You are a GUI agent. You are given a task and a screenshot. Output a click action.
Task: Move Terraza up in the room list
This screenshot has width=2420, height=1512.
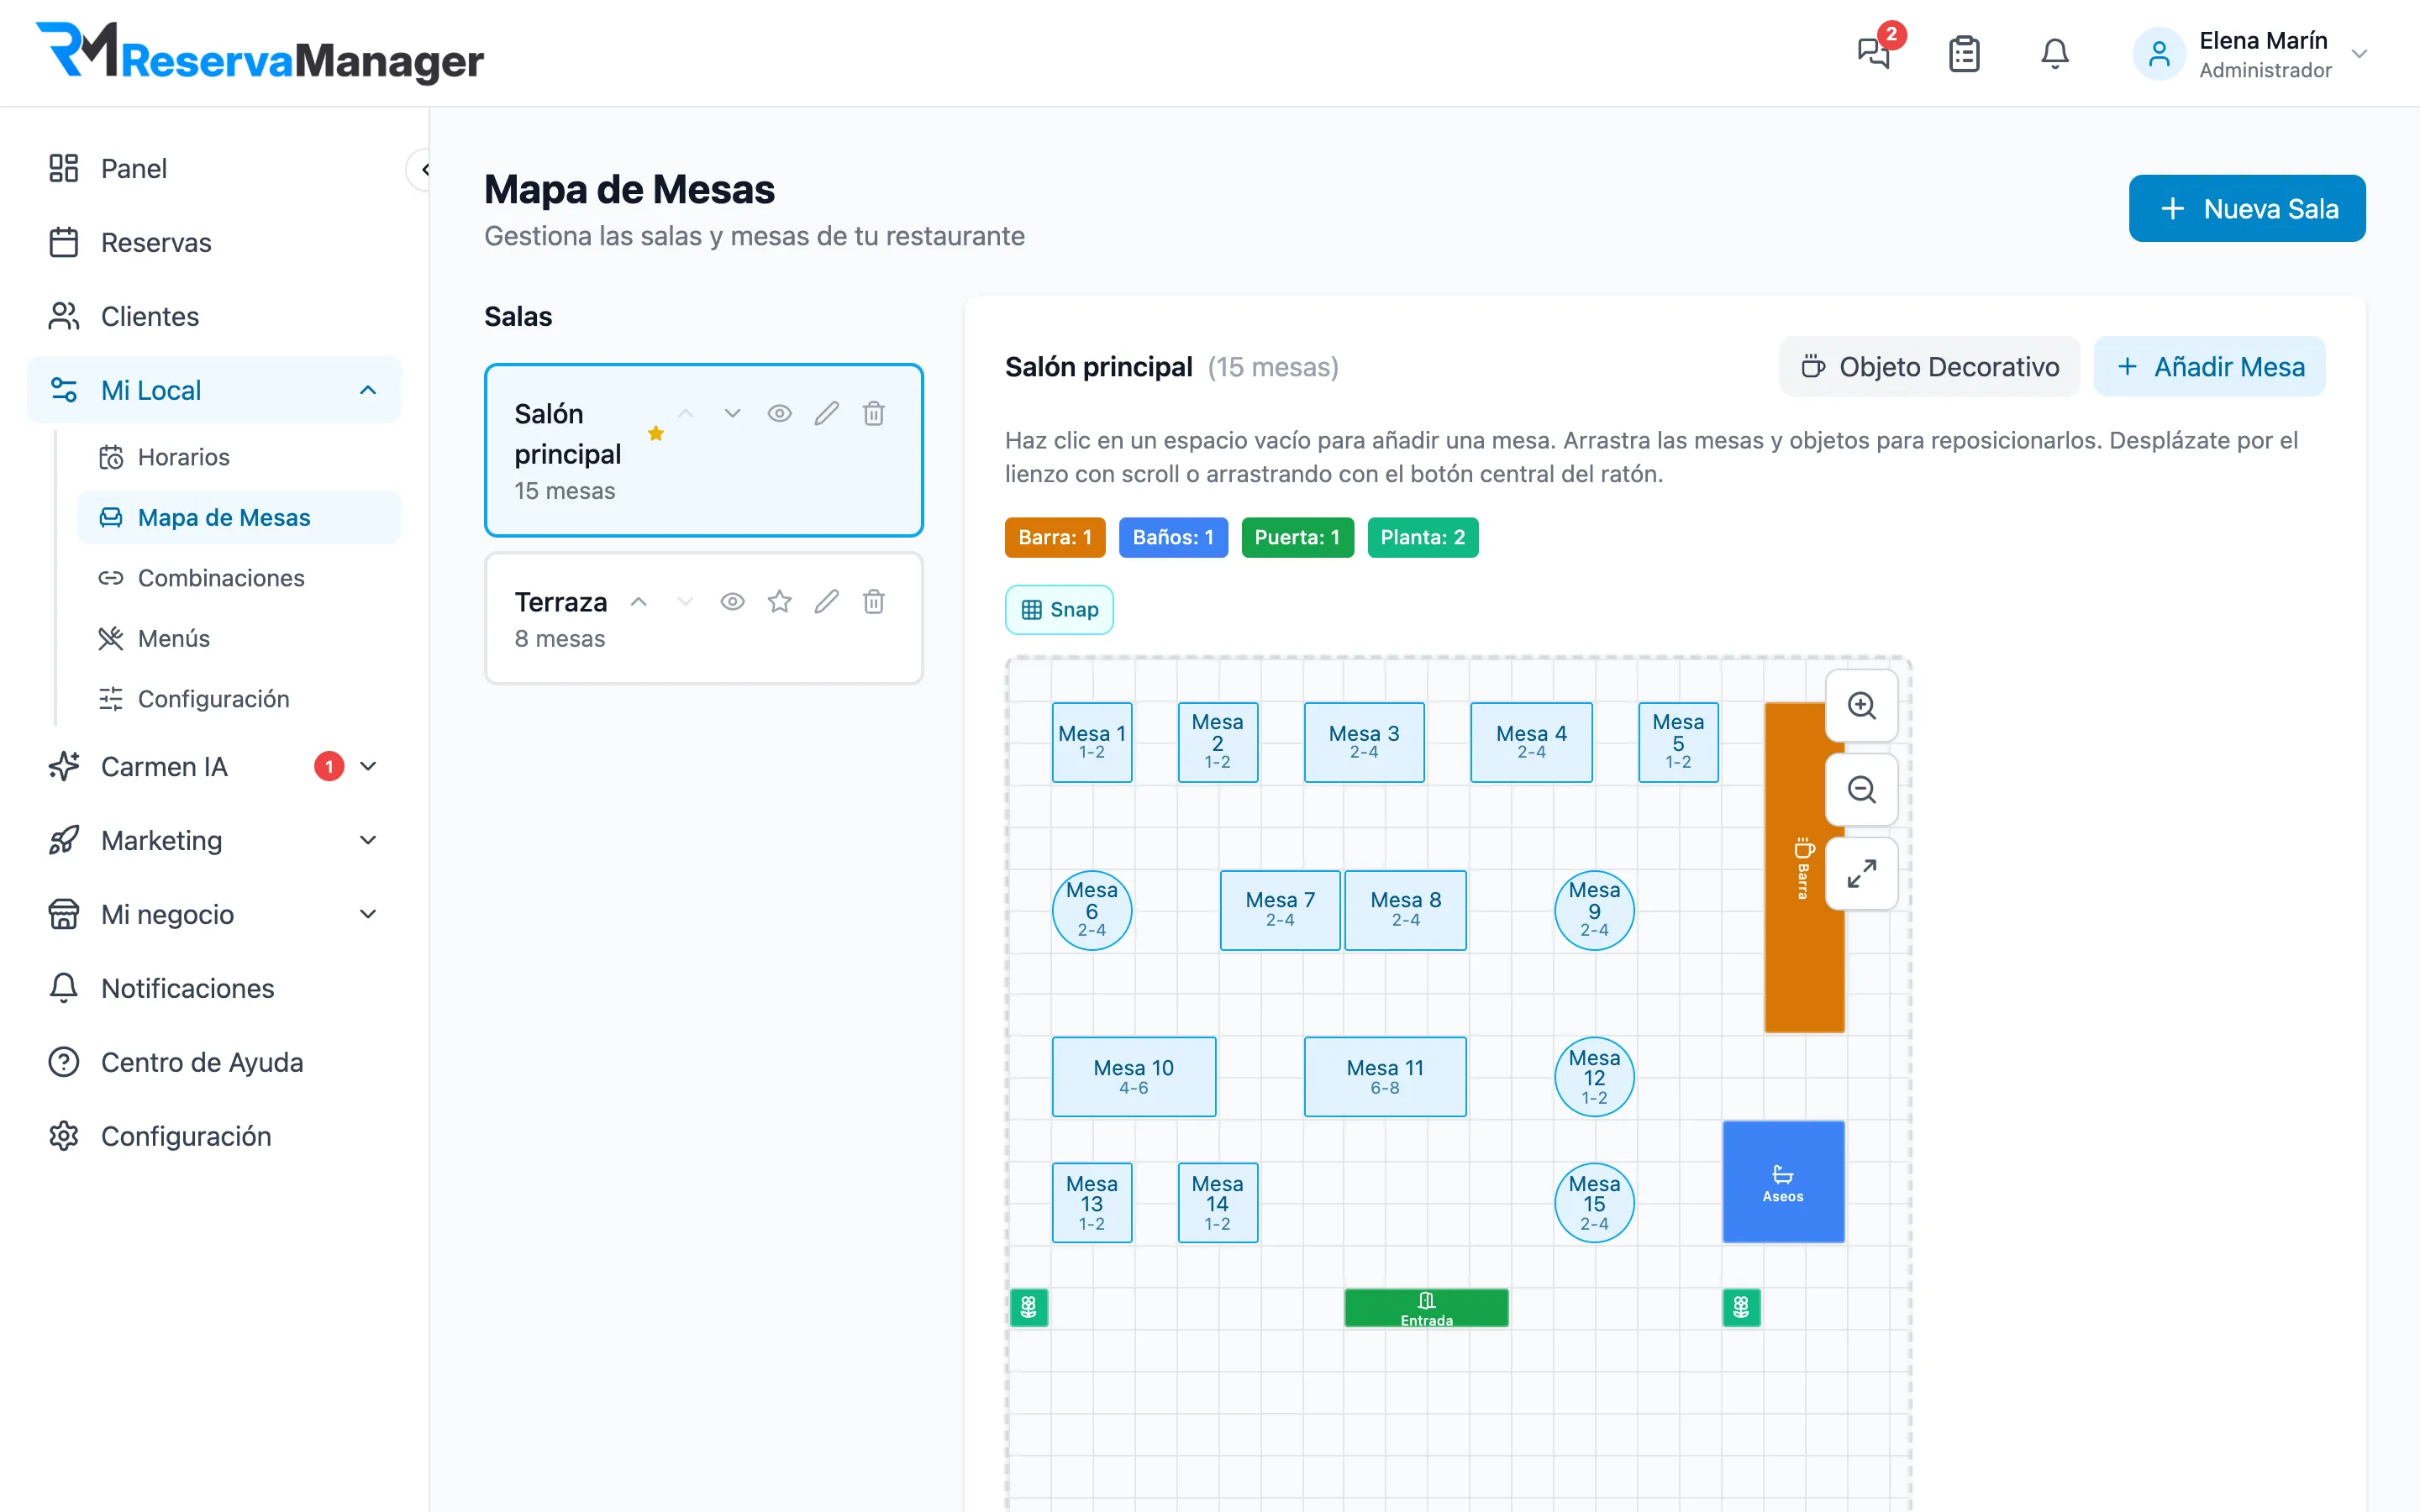click(638, 601)
